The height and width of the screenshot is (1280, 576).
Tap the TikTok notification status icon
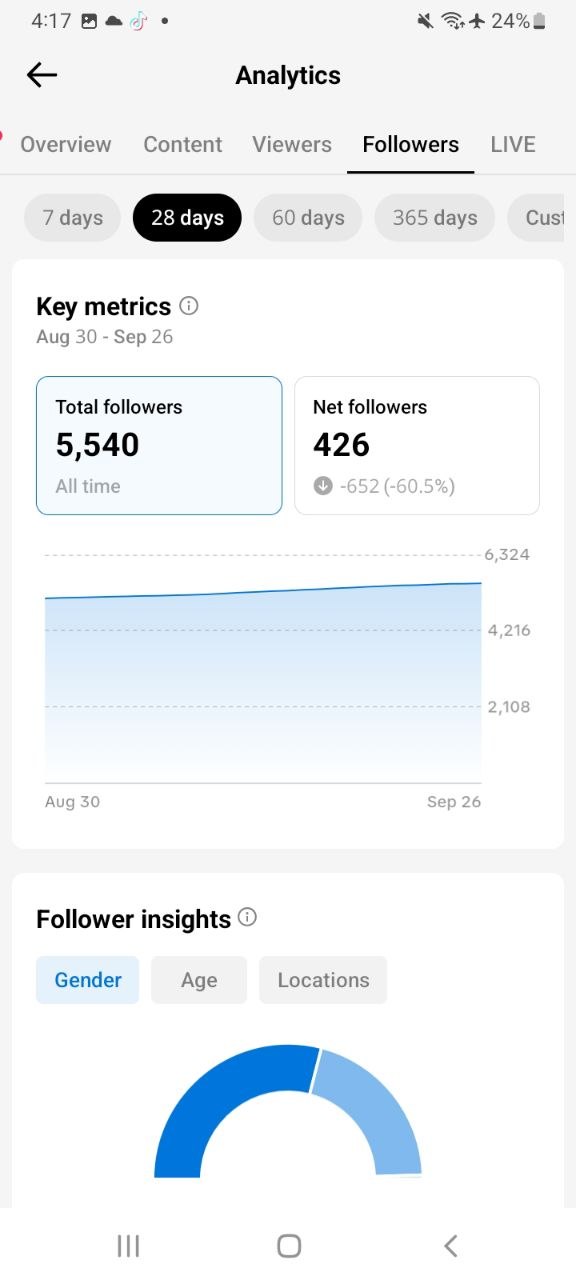139,21
